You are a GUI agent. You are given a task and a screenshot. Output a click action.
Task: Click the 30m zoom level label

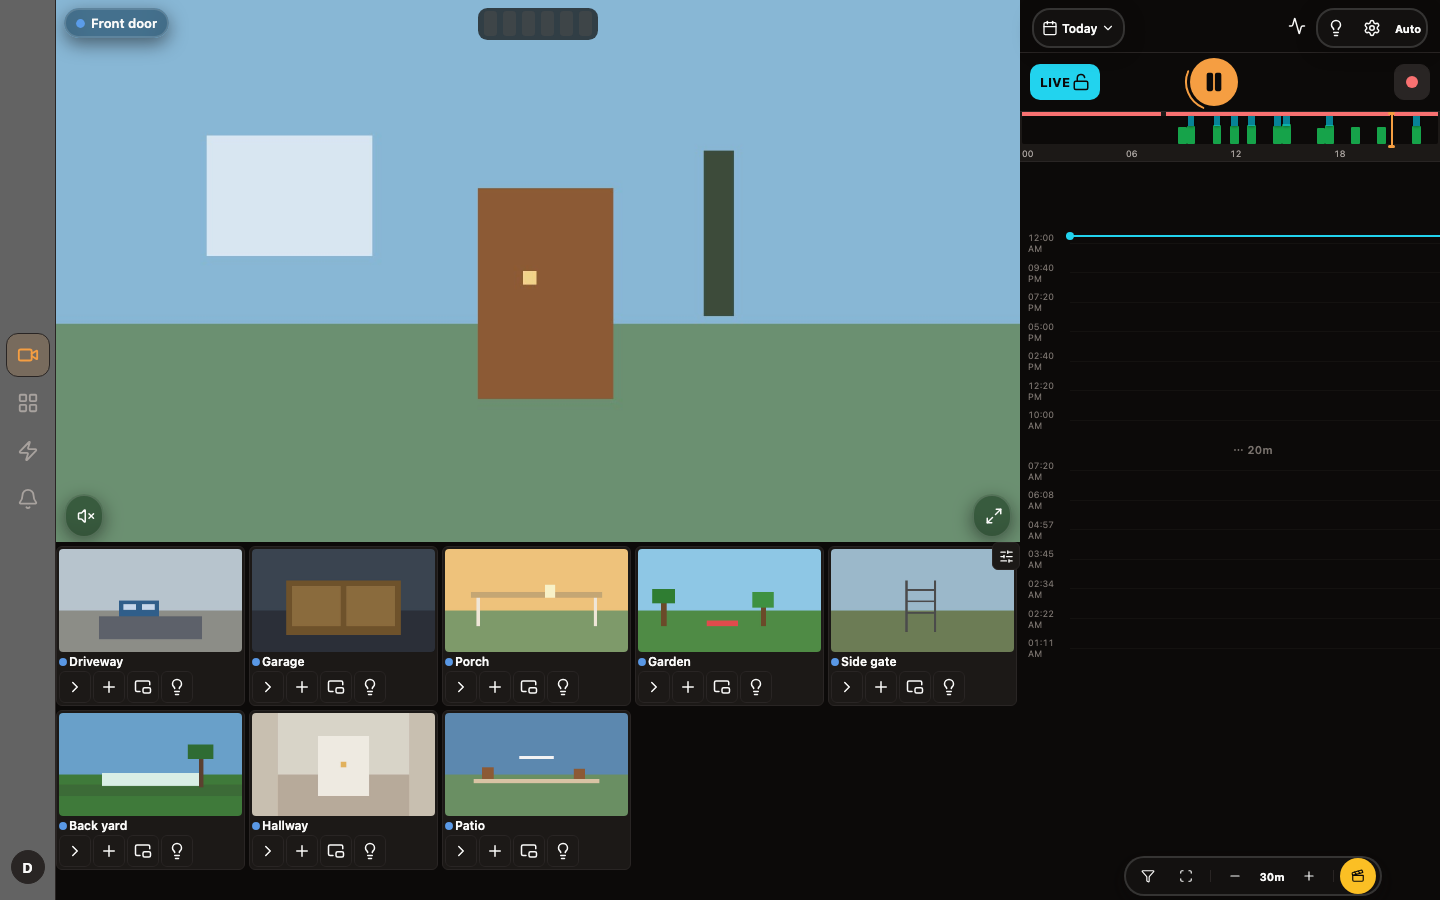pos(1272,877)
